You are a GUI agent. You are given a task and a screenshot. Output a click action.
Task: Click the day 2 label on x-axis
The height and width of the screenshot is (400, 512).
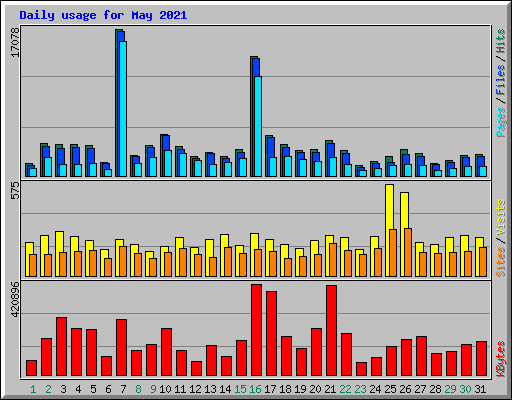point(48,389)
